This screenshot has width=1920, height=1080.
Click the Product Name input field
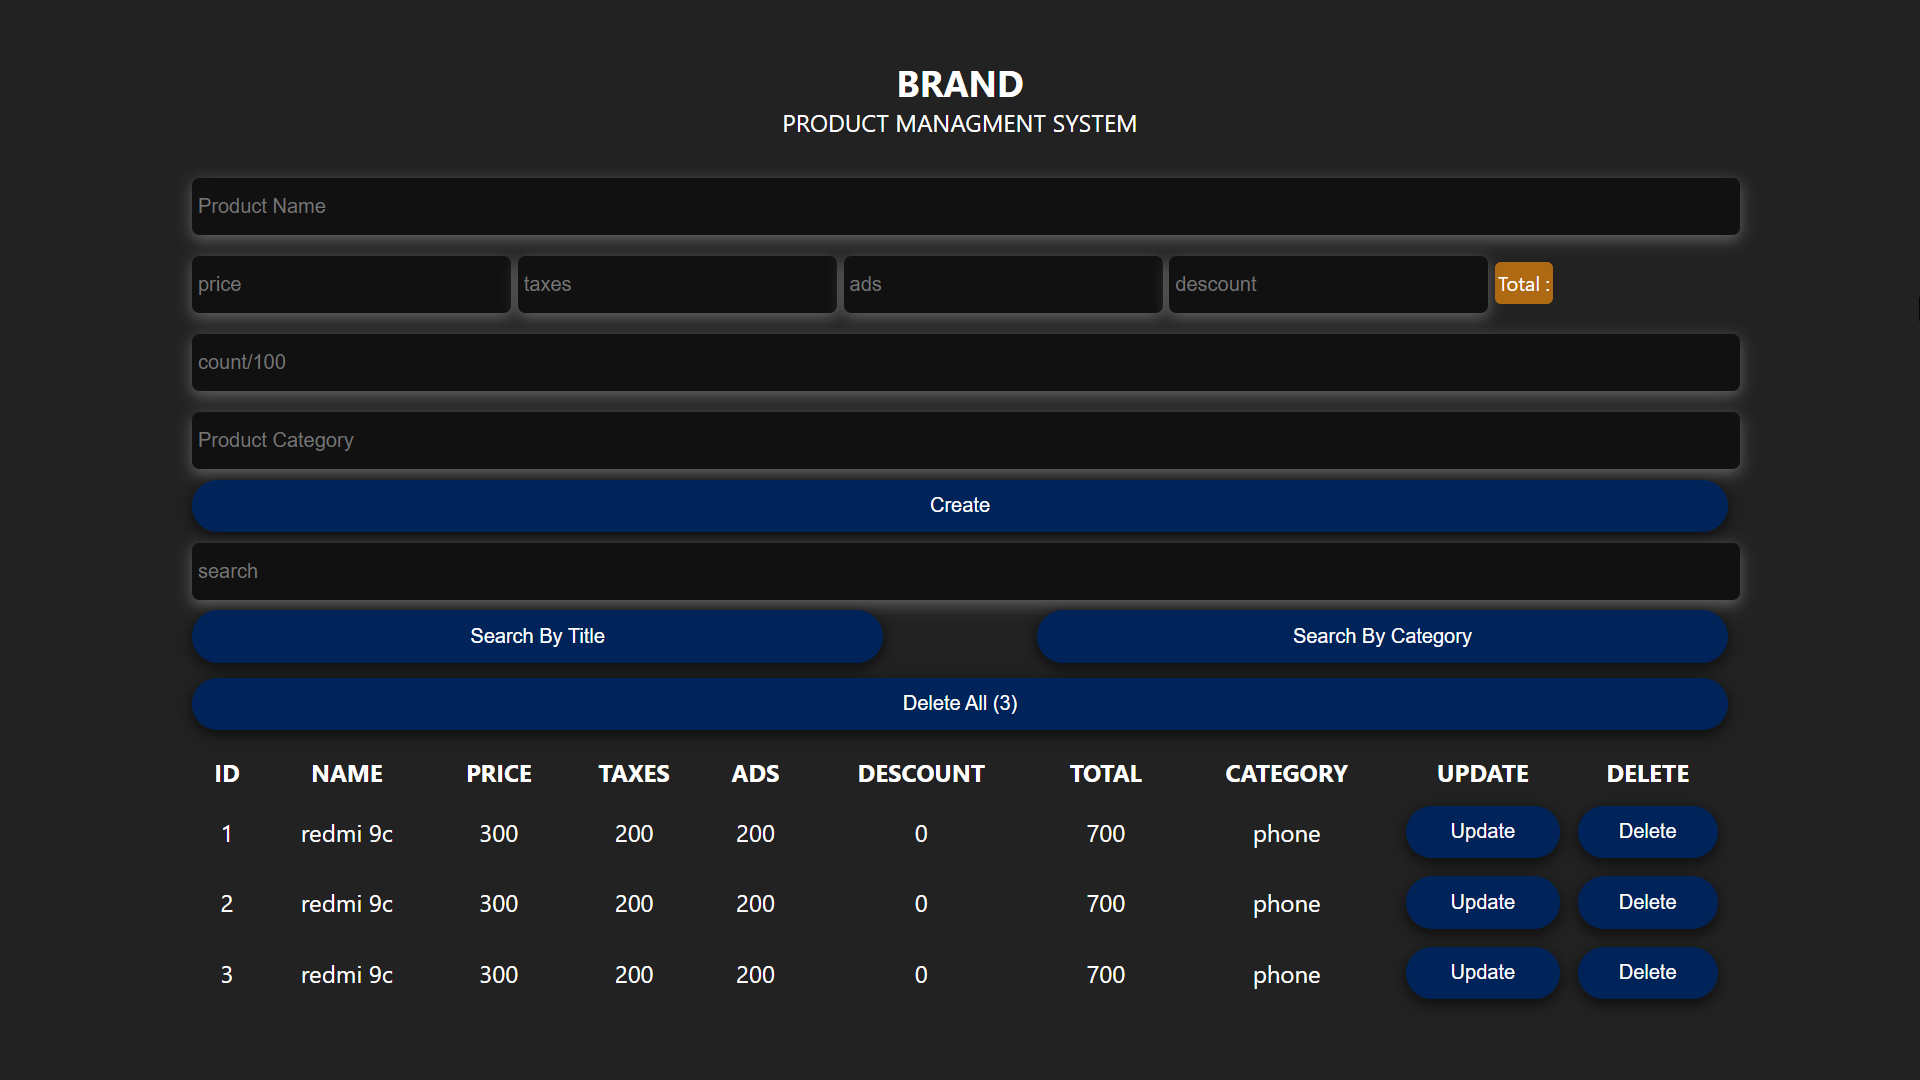click(x=965, y=206)
